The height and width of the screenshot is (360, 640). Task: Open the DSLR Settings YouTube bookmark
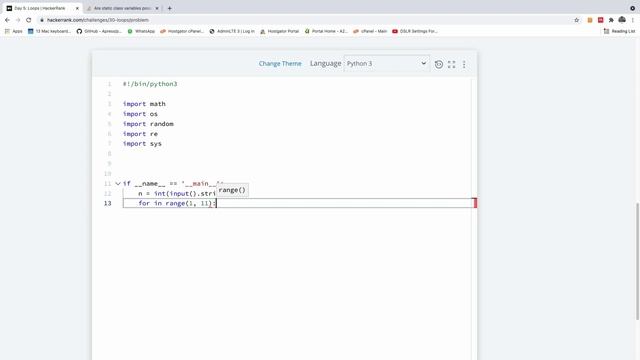(415, 31)
